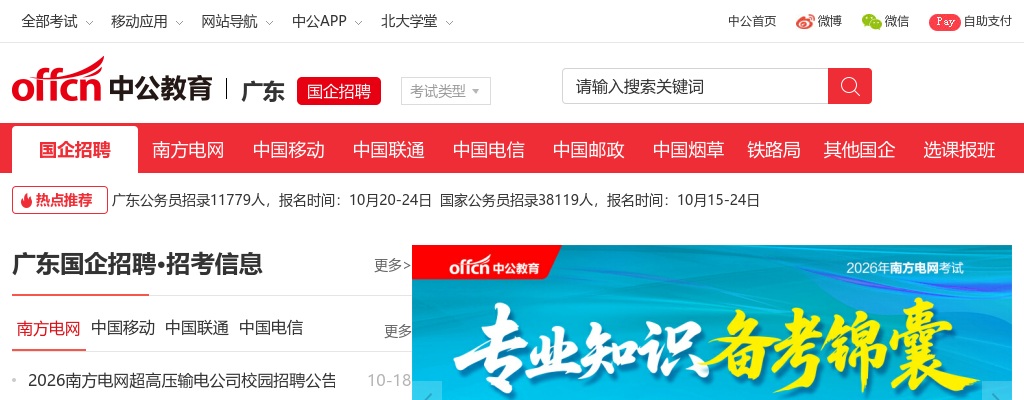Open the 专业知识备考锦囊 banner image
This screenshot has height=400, width=1024.
(x=712, y=323)
